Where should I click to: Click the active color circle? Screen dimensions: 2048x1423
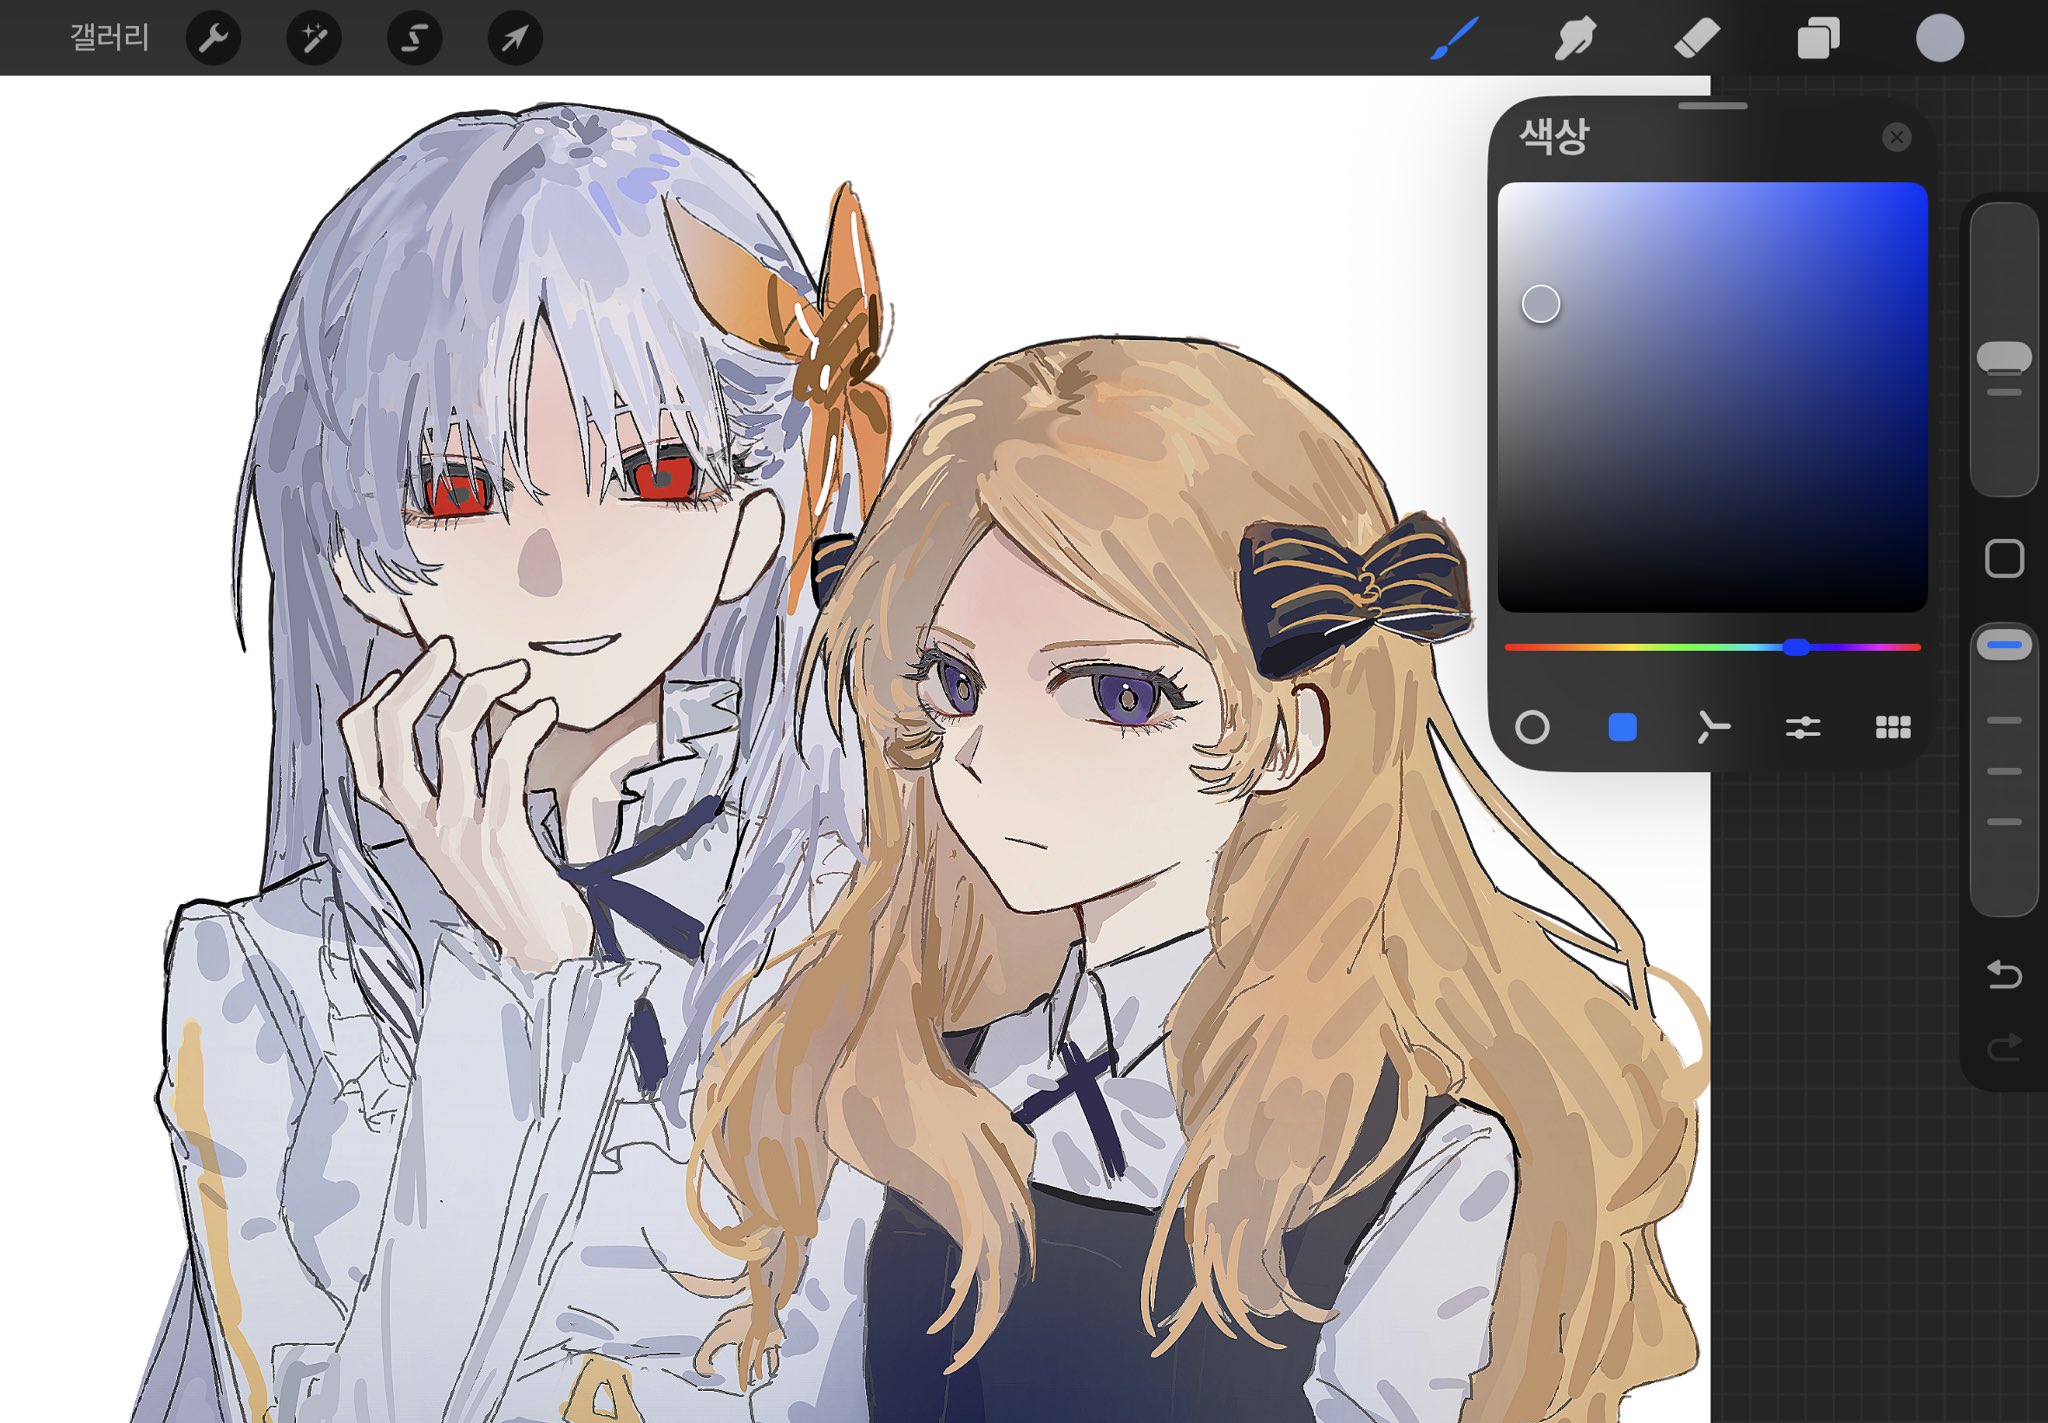(x=1939, y=39)
